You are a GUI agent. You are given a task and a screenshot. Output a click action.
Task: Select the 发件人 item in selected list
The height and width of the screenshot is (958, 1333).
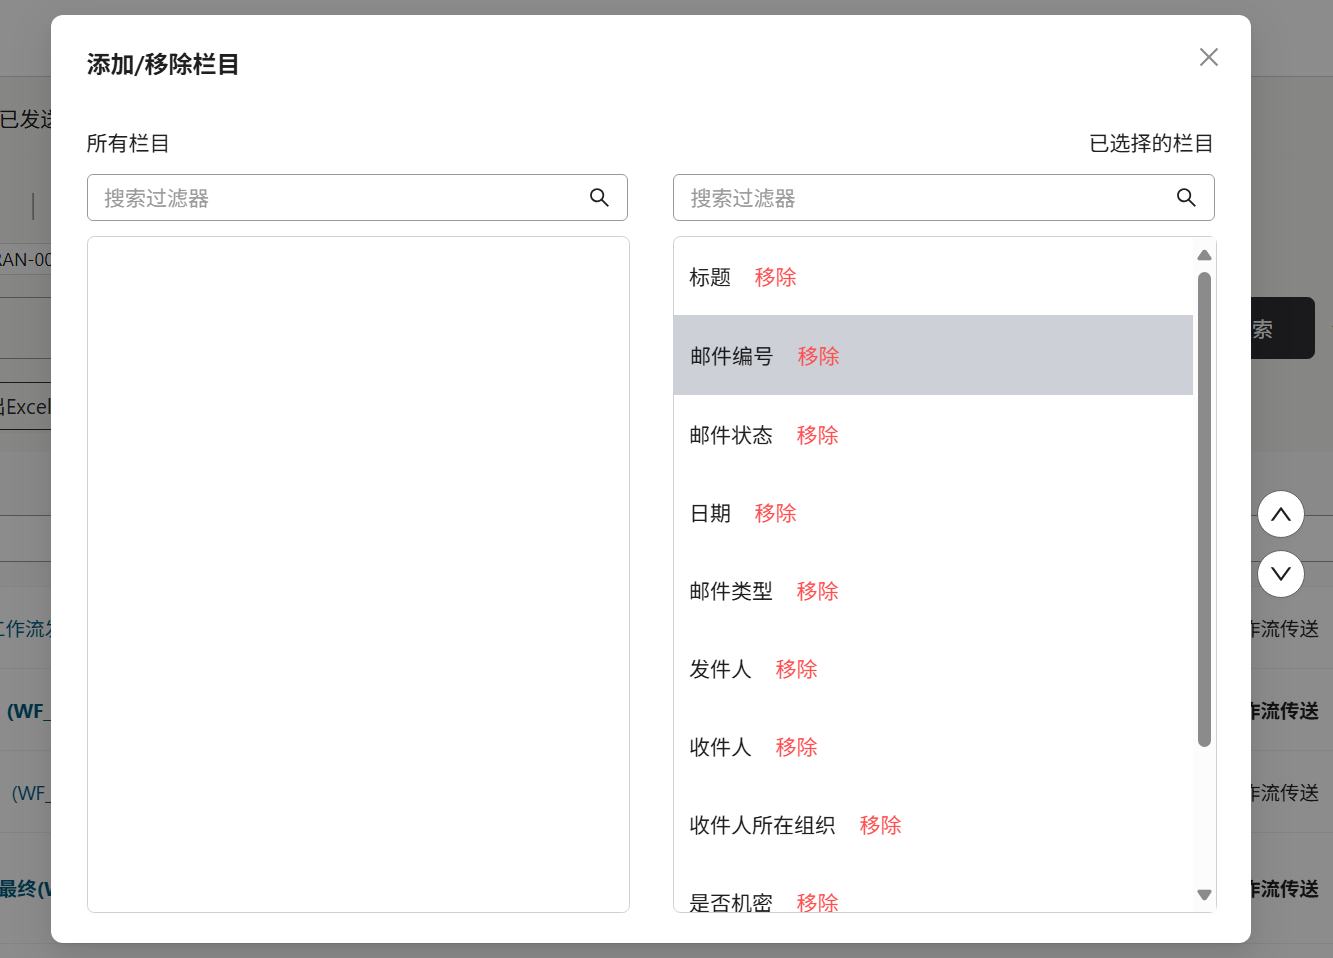[x=720, y=669]
